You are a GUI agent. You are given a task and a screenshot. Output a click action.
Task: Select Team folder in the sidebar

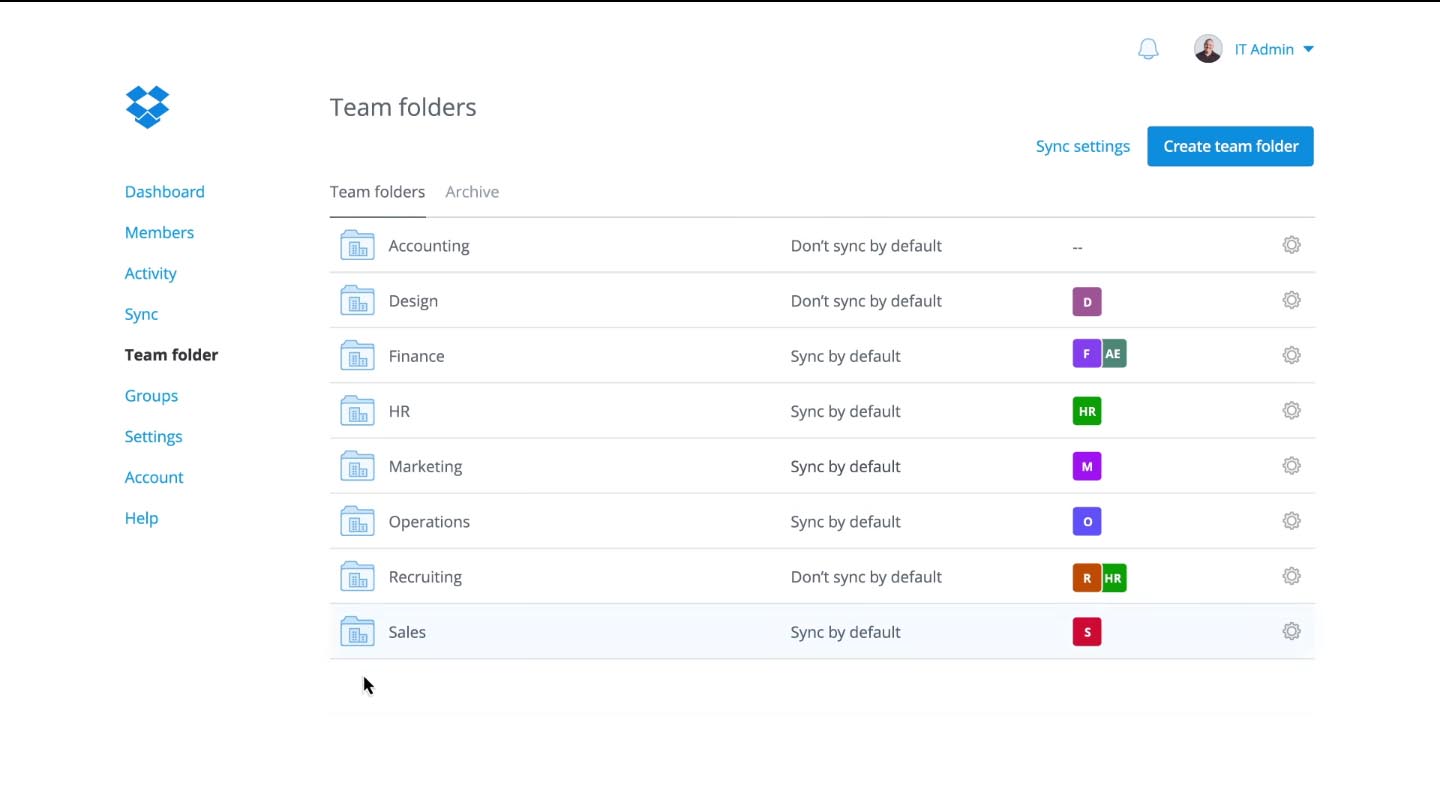click(171, 355)
